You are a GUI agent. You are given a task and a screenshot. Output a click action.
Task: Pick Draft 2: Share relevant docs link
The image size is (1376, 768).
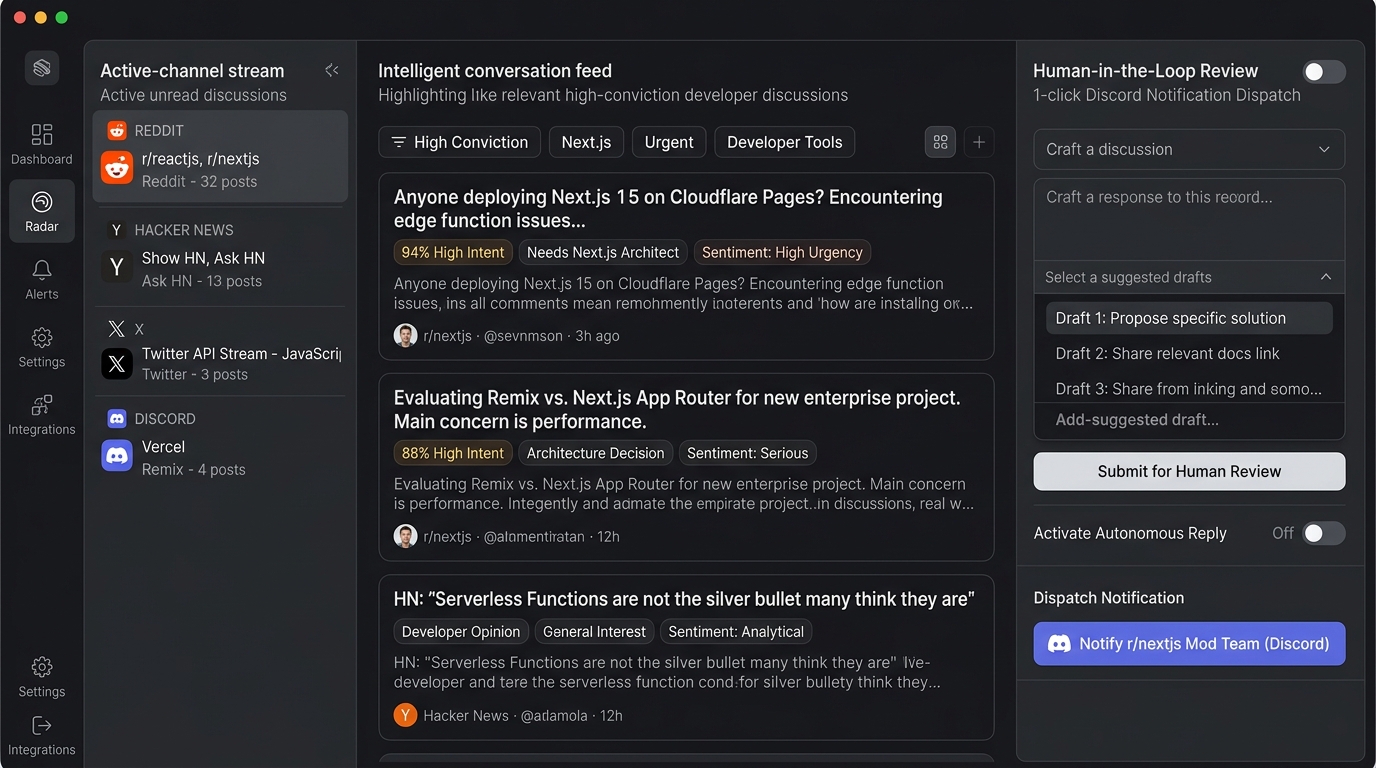click(1189, 353)
